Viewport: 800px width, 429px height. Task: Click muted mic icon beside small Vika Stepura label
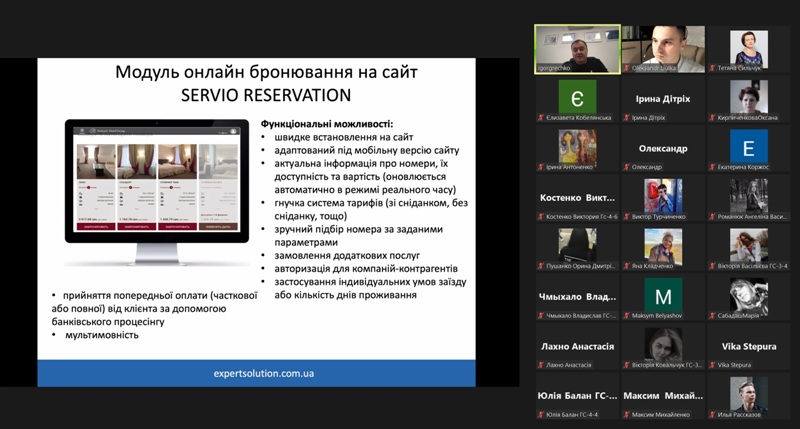[712, 365]
